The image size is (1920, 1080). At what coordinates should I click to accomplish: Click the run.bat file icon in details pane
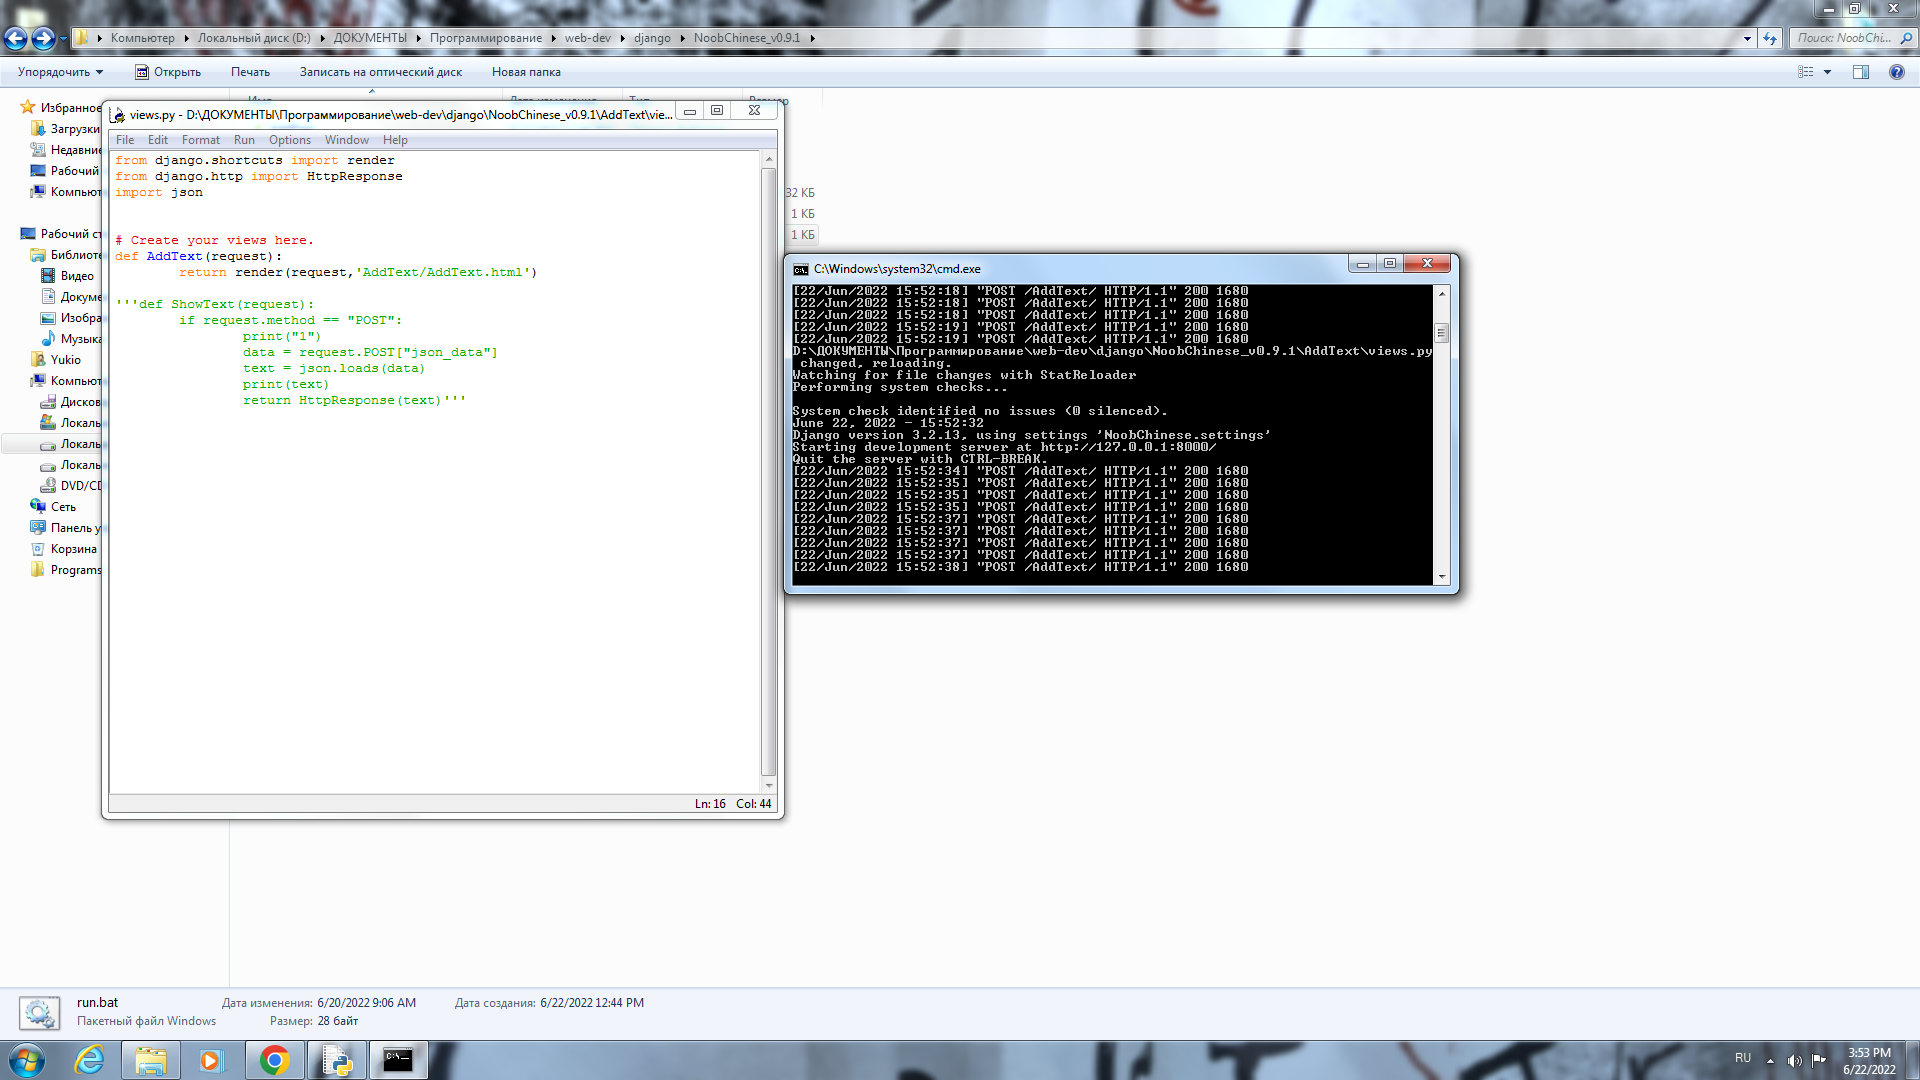[x=39, y=1012]
